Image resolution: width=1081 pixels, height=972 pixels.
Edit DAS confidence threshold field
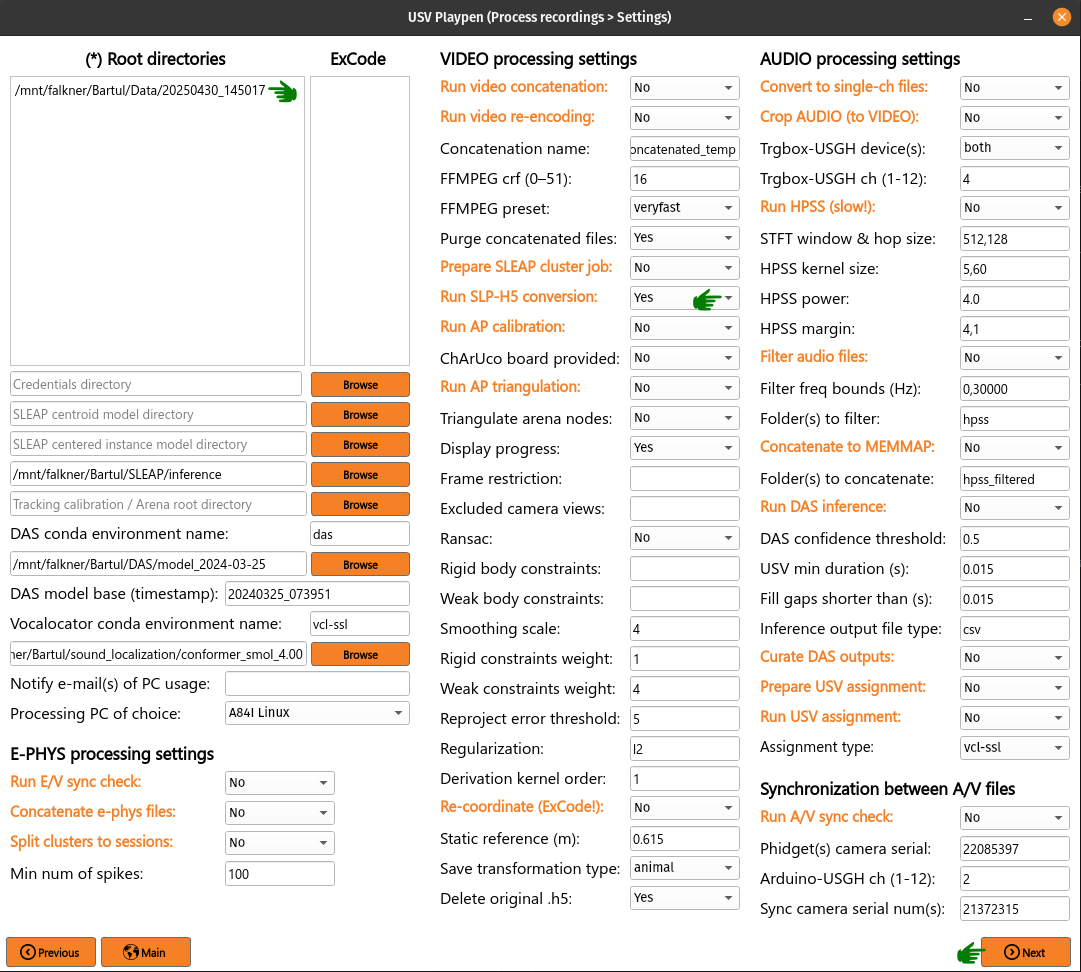coord(1014,538)
